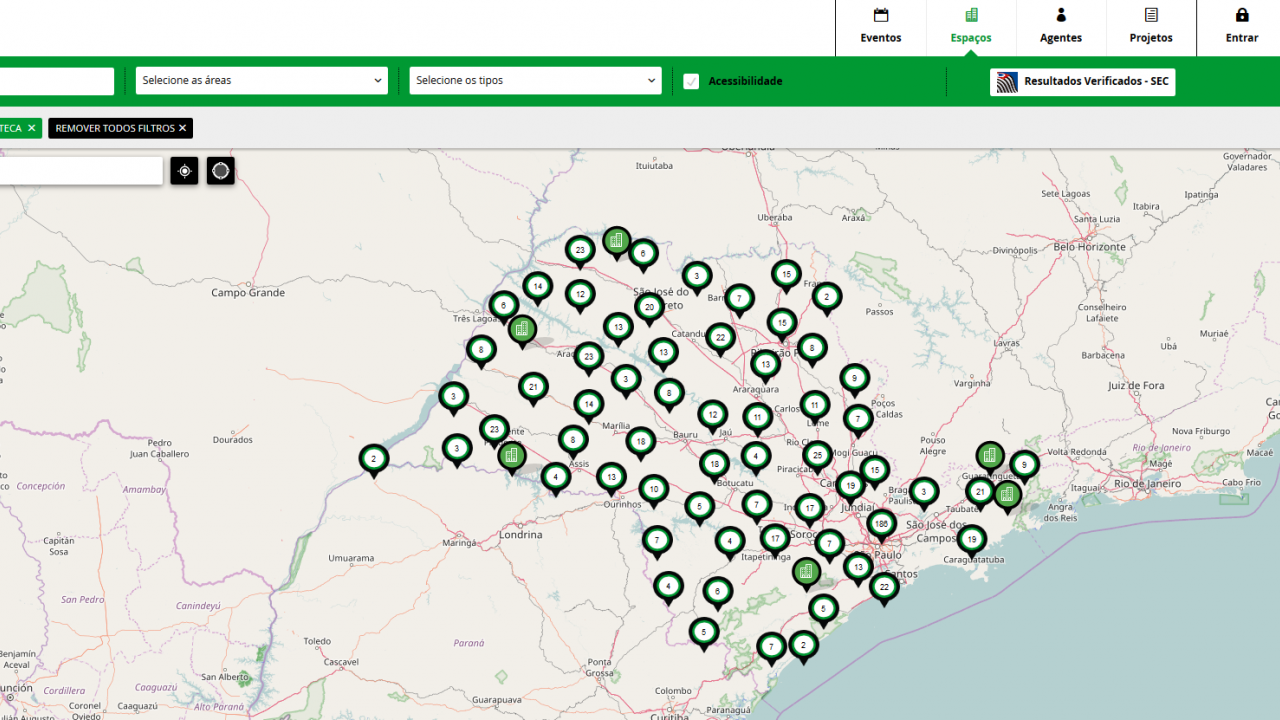Switch to the Espaços tab
This screenshot has width=1280, height=720.
pos(971,28)
